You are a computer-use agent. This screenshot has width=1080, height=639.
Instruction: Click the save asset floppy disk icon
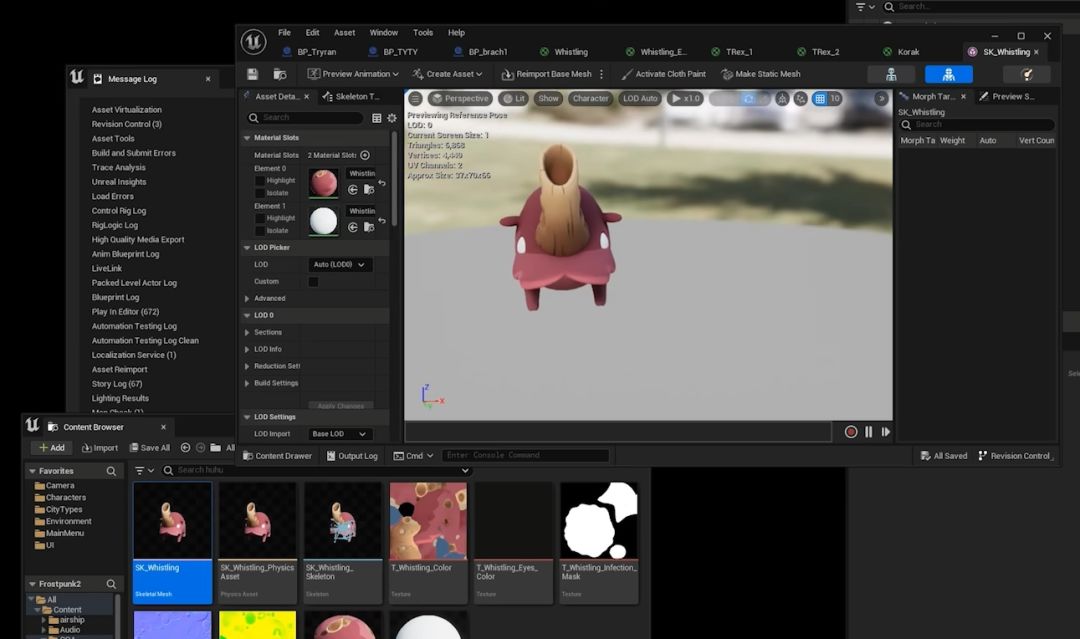coord(253,74)
